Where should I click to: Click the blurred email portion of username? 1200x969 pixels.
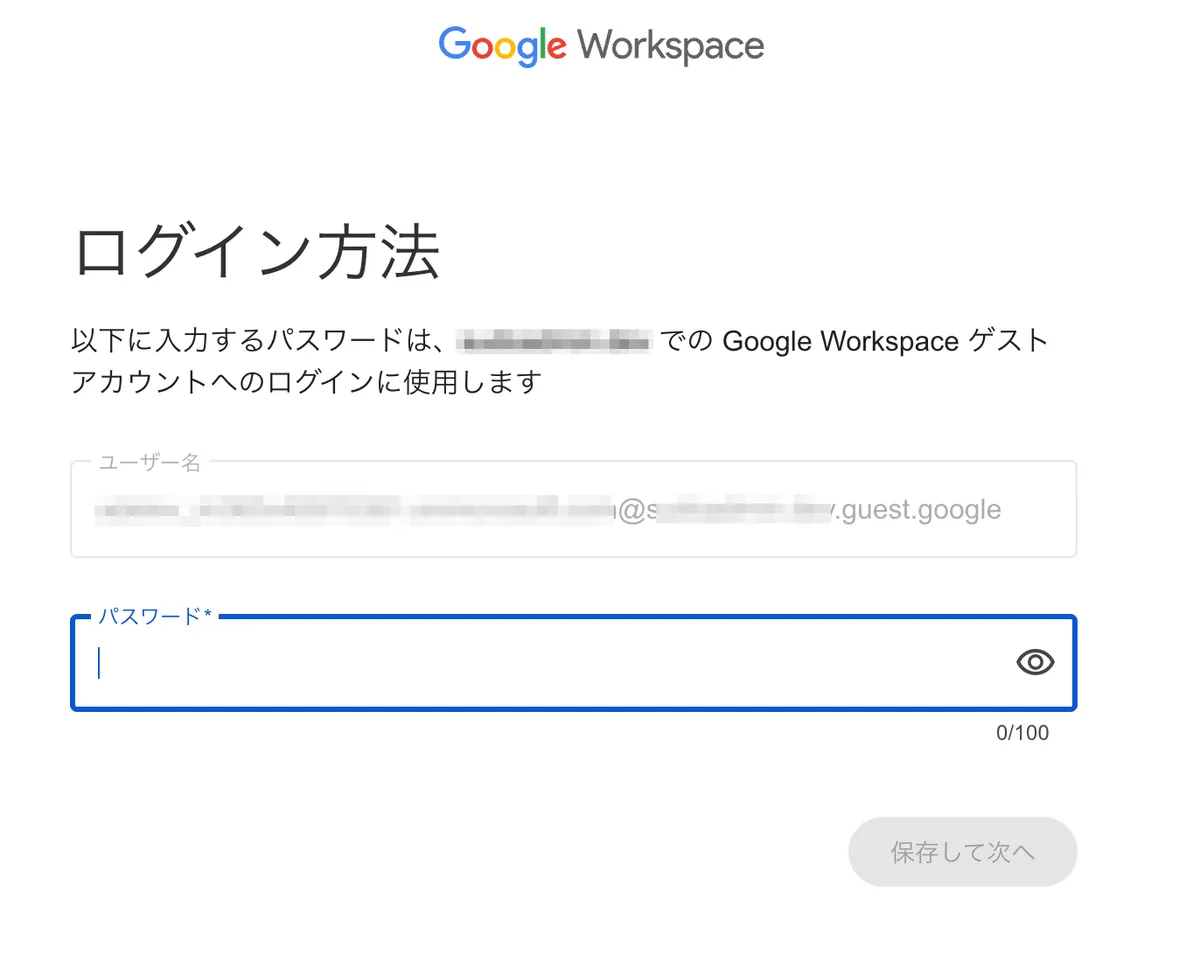pos(350,510)
